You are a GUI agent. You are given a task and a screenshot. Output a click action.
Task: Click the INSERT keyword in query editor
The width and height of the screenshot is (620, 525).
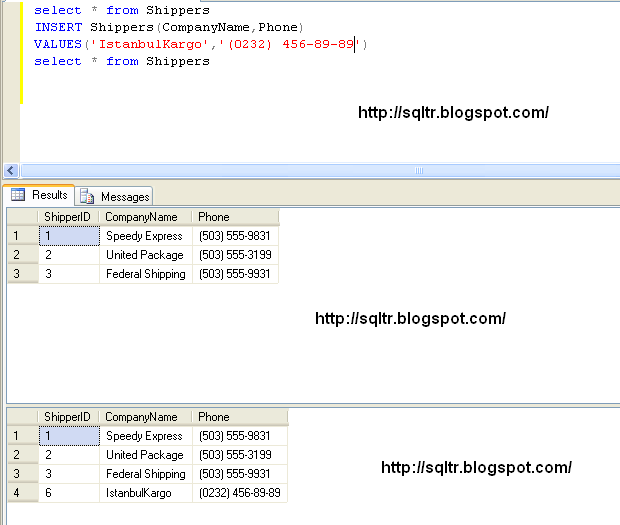tap(58, 27)
